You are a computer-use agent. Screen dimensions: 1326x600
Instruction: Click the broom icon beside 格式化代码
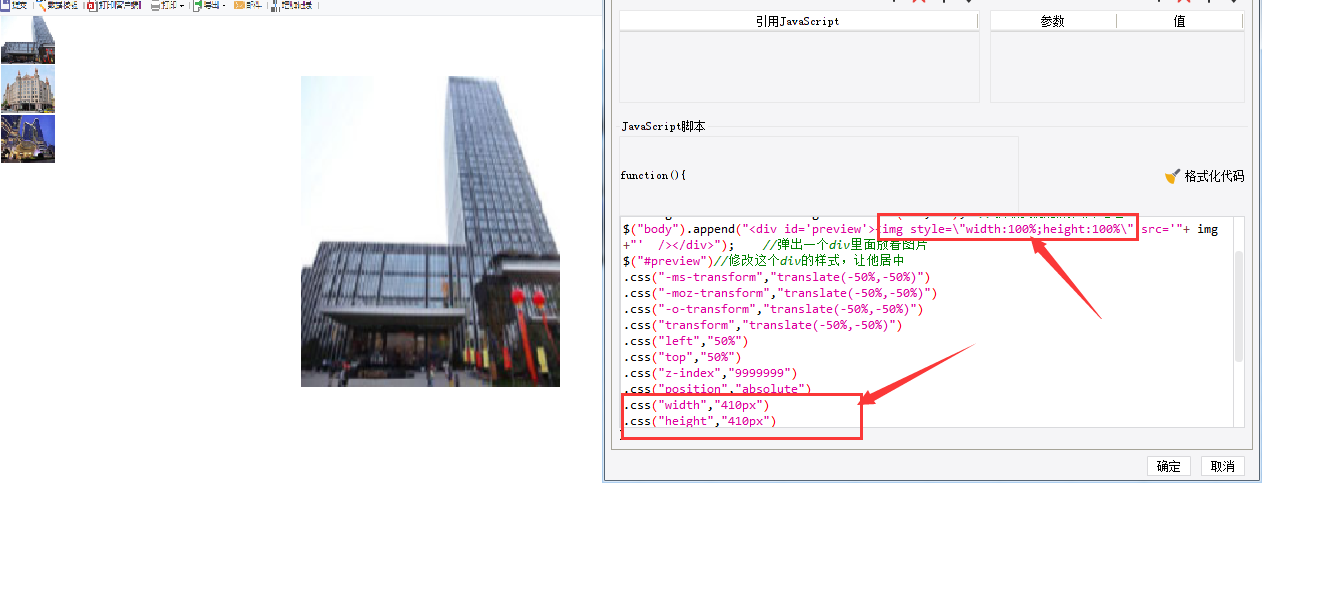[1172, 176]
